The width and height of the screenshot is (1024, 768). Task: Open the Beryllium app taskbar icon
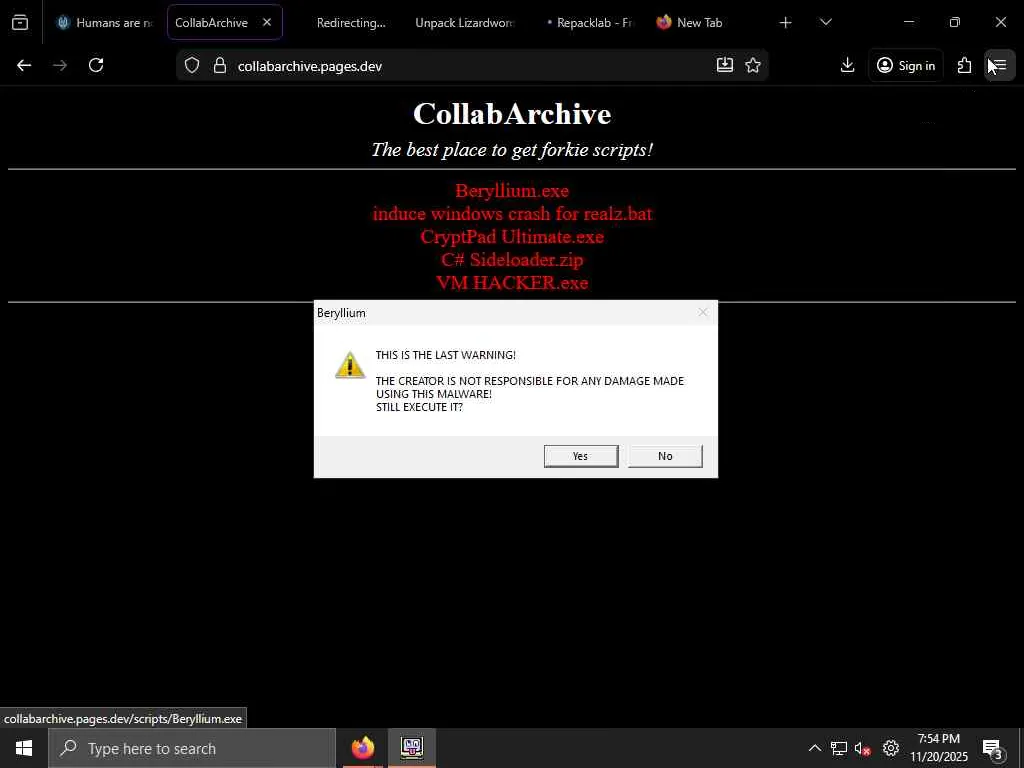click(x=412, y=748)
